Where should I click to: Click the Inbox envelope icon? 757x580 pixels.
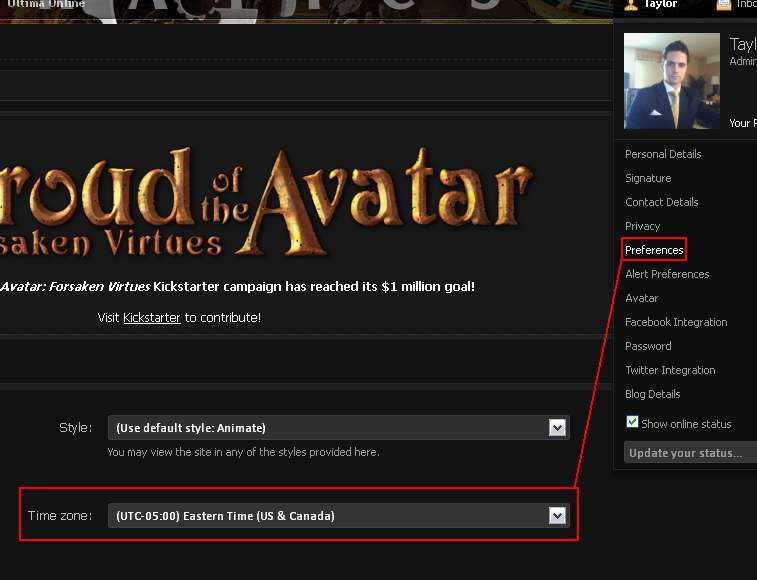pos(723,5)
